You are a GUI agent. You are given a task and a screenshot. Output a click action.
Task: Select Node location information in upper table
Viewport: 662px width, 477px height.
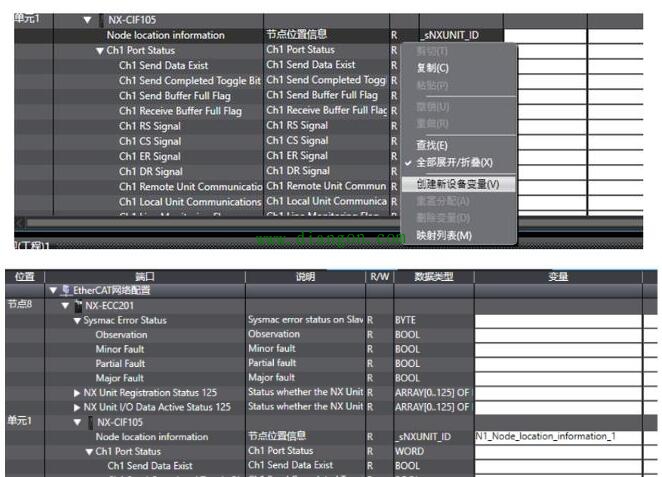166,35
